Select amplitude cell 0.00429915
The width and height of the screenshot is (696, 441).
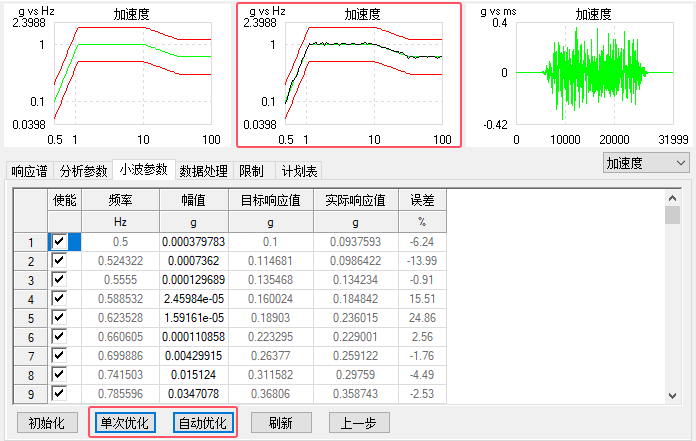[x=194, y=356]
